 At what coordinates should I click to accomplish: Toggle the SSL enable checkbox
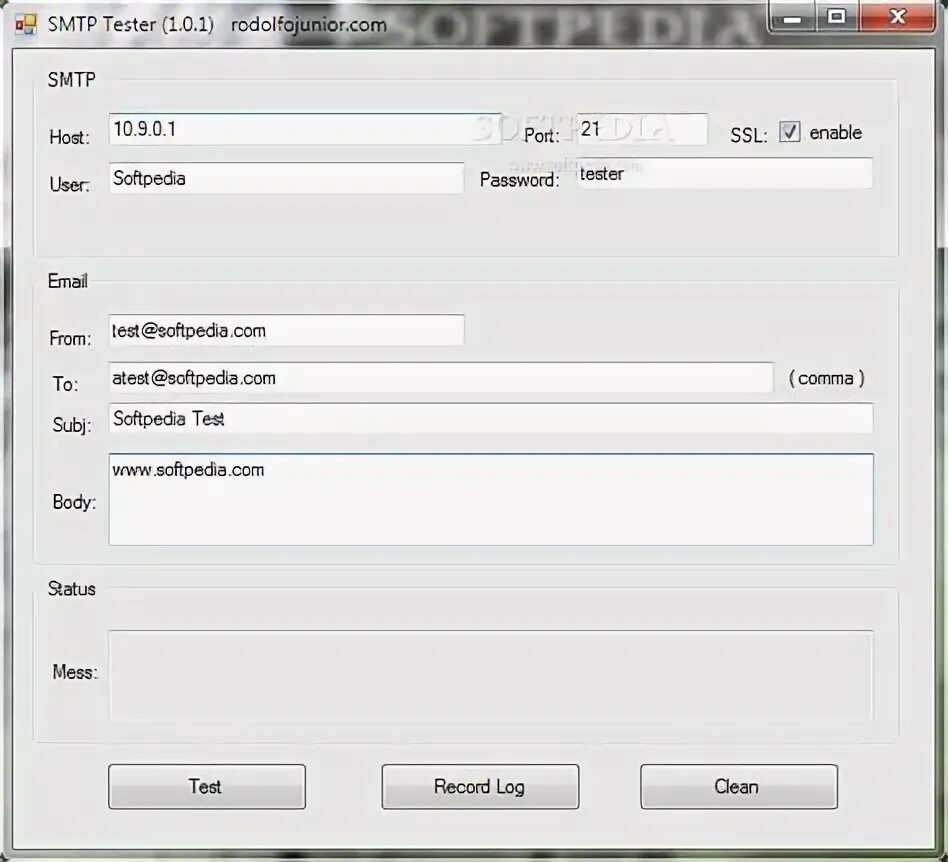click(x=789, y=132)
